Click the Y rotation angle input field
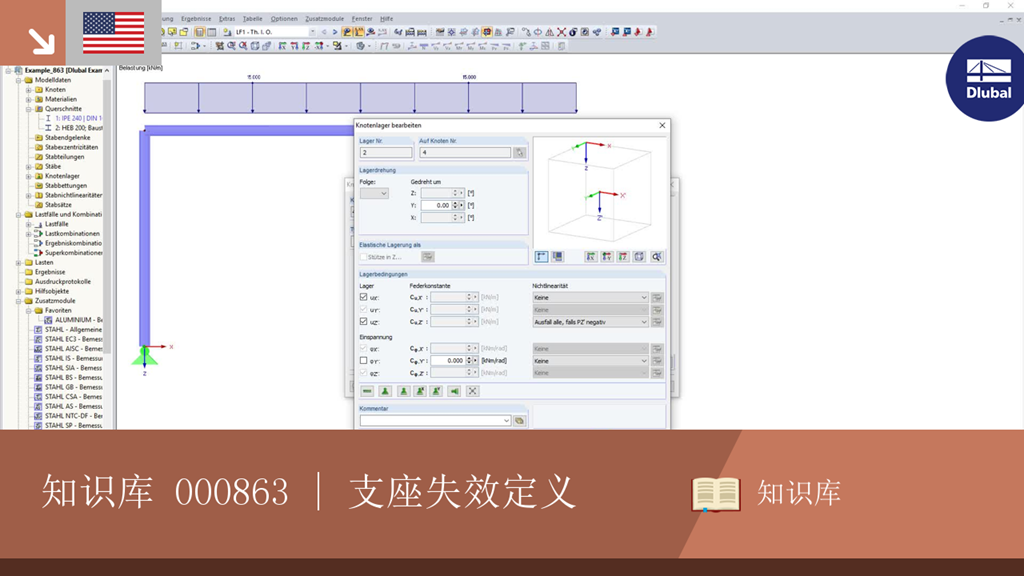This screenshot has width=1024, height=576. click(x=436, y=205)
